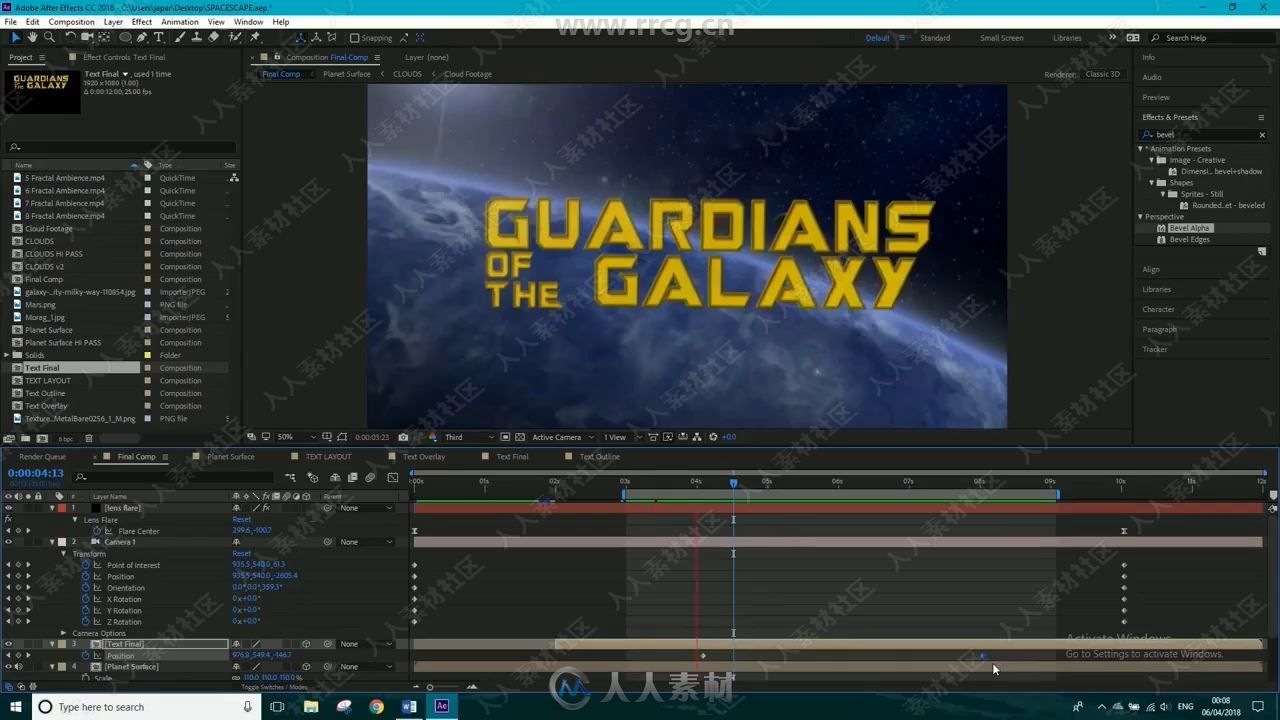Select the Pen tool
1280x720 pixels.
click(x=142, y=37)
